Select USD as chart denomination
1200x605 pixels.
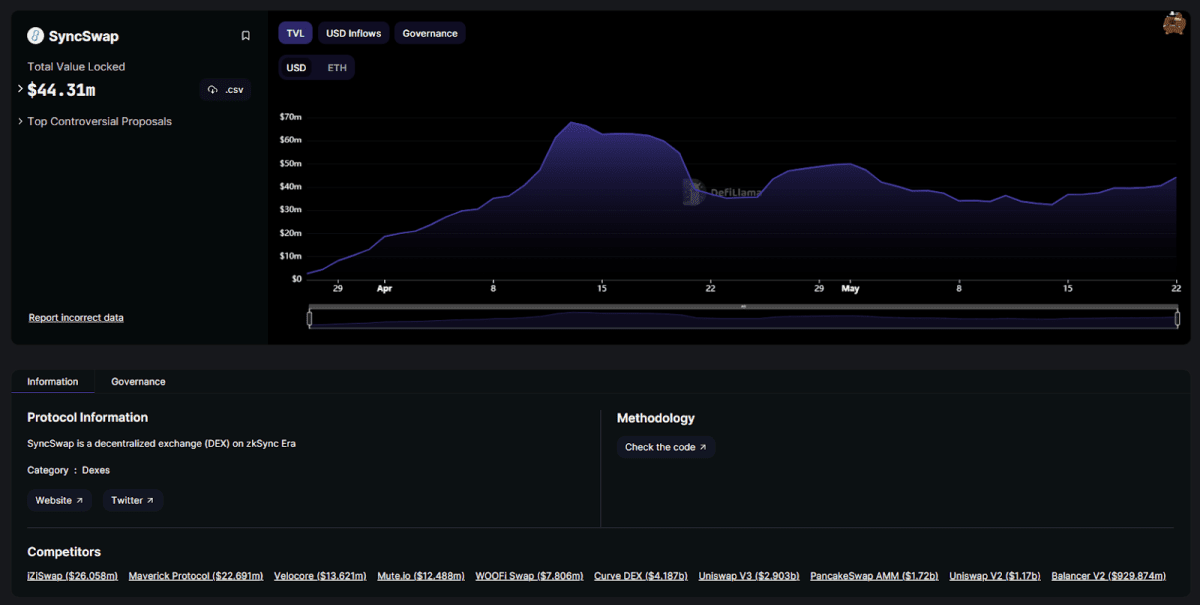pyautogui.click(x=296, y=67)
